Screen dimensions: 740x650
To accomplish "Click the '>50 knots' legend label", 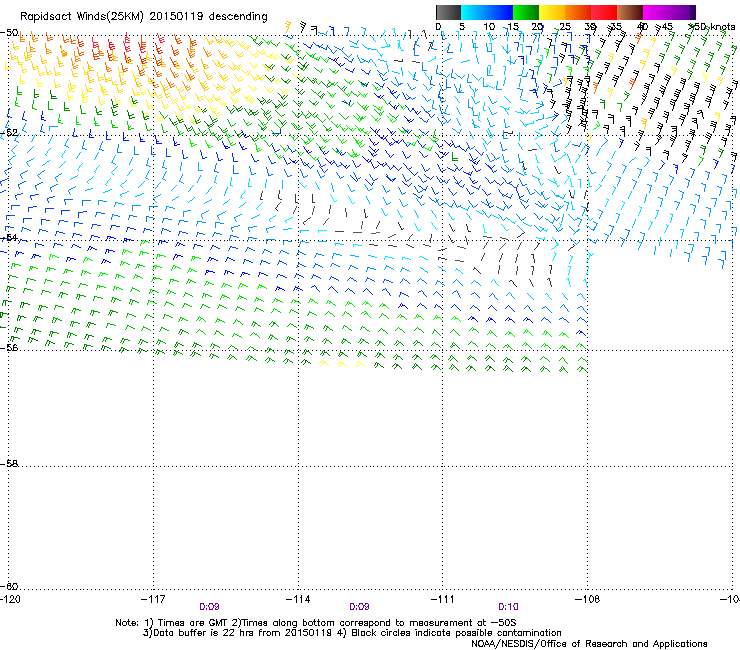I will click(x=711, y=27).
